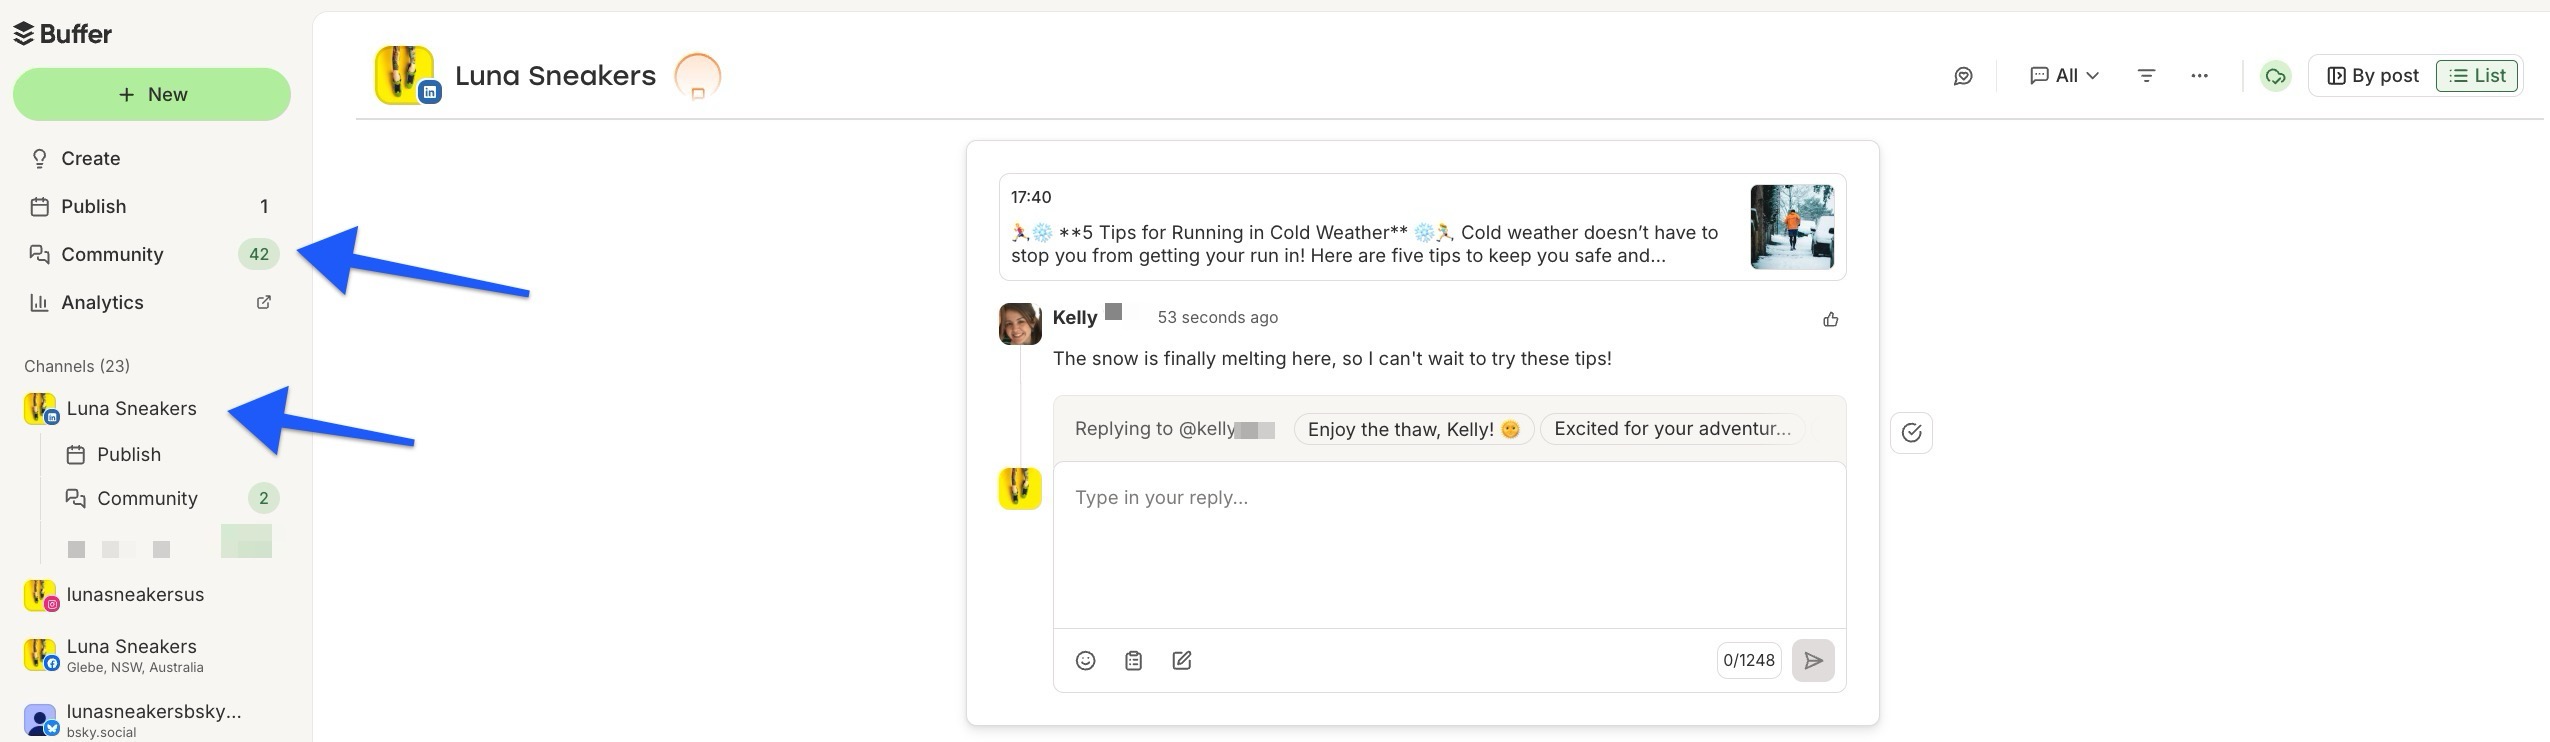Click the Replying to @kelly label
2550x742 pixels.
(x=1174, y=429)
